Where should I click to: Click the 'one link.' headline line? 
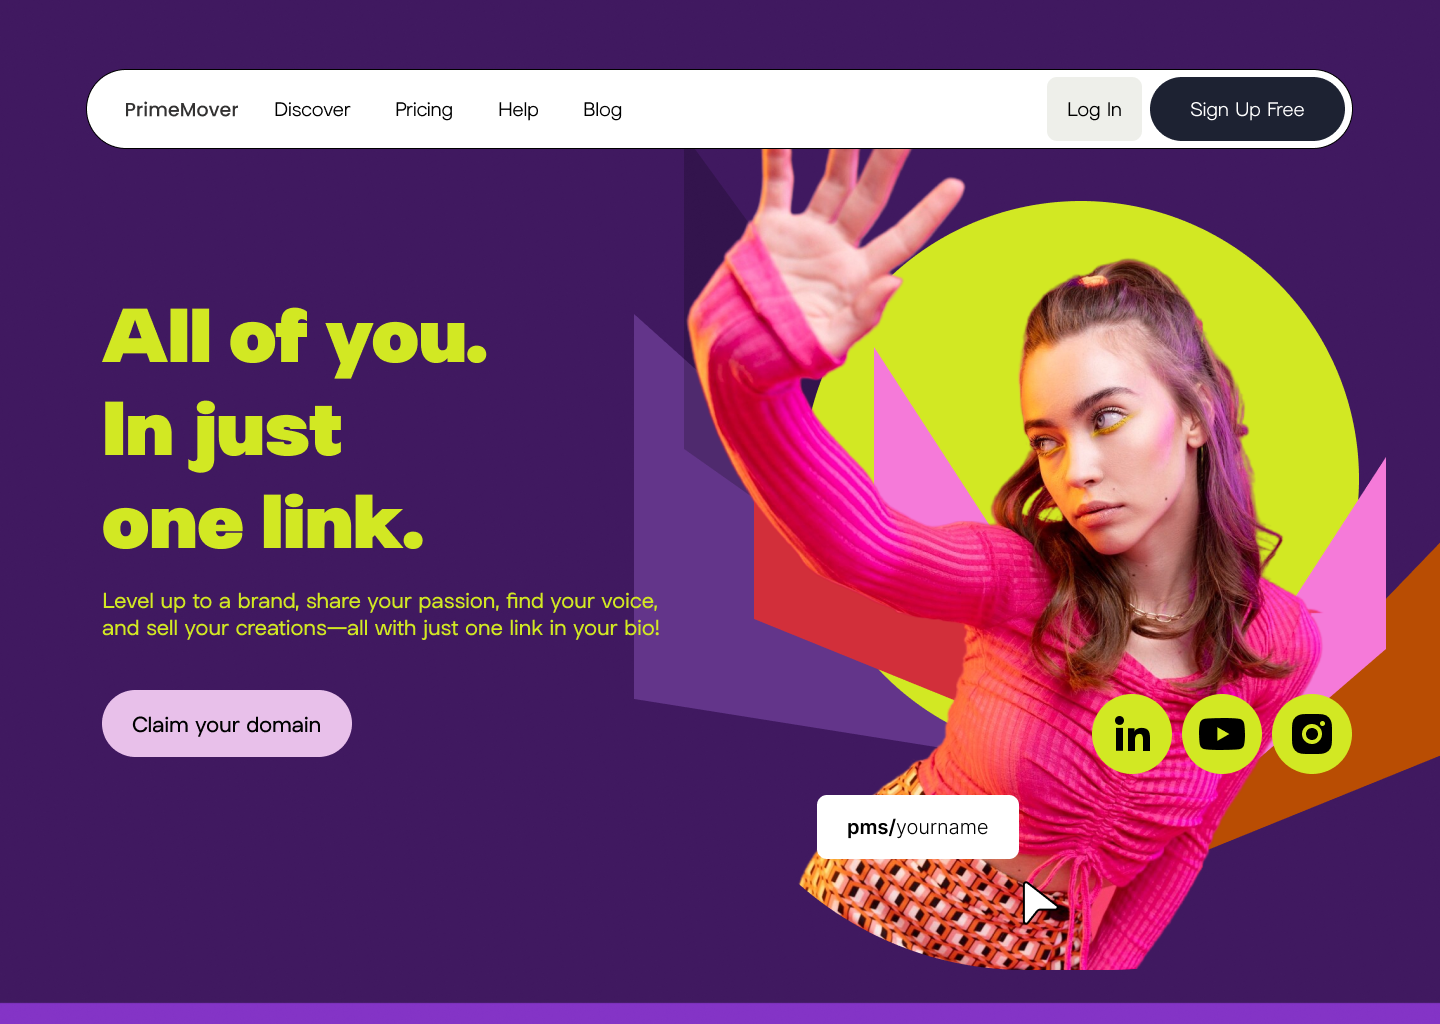pos(263,522)
